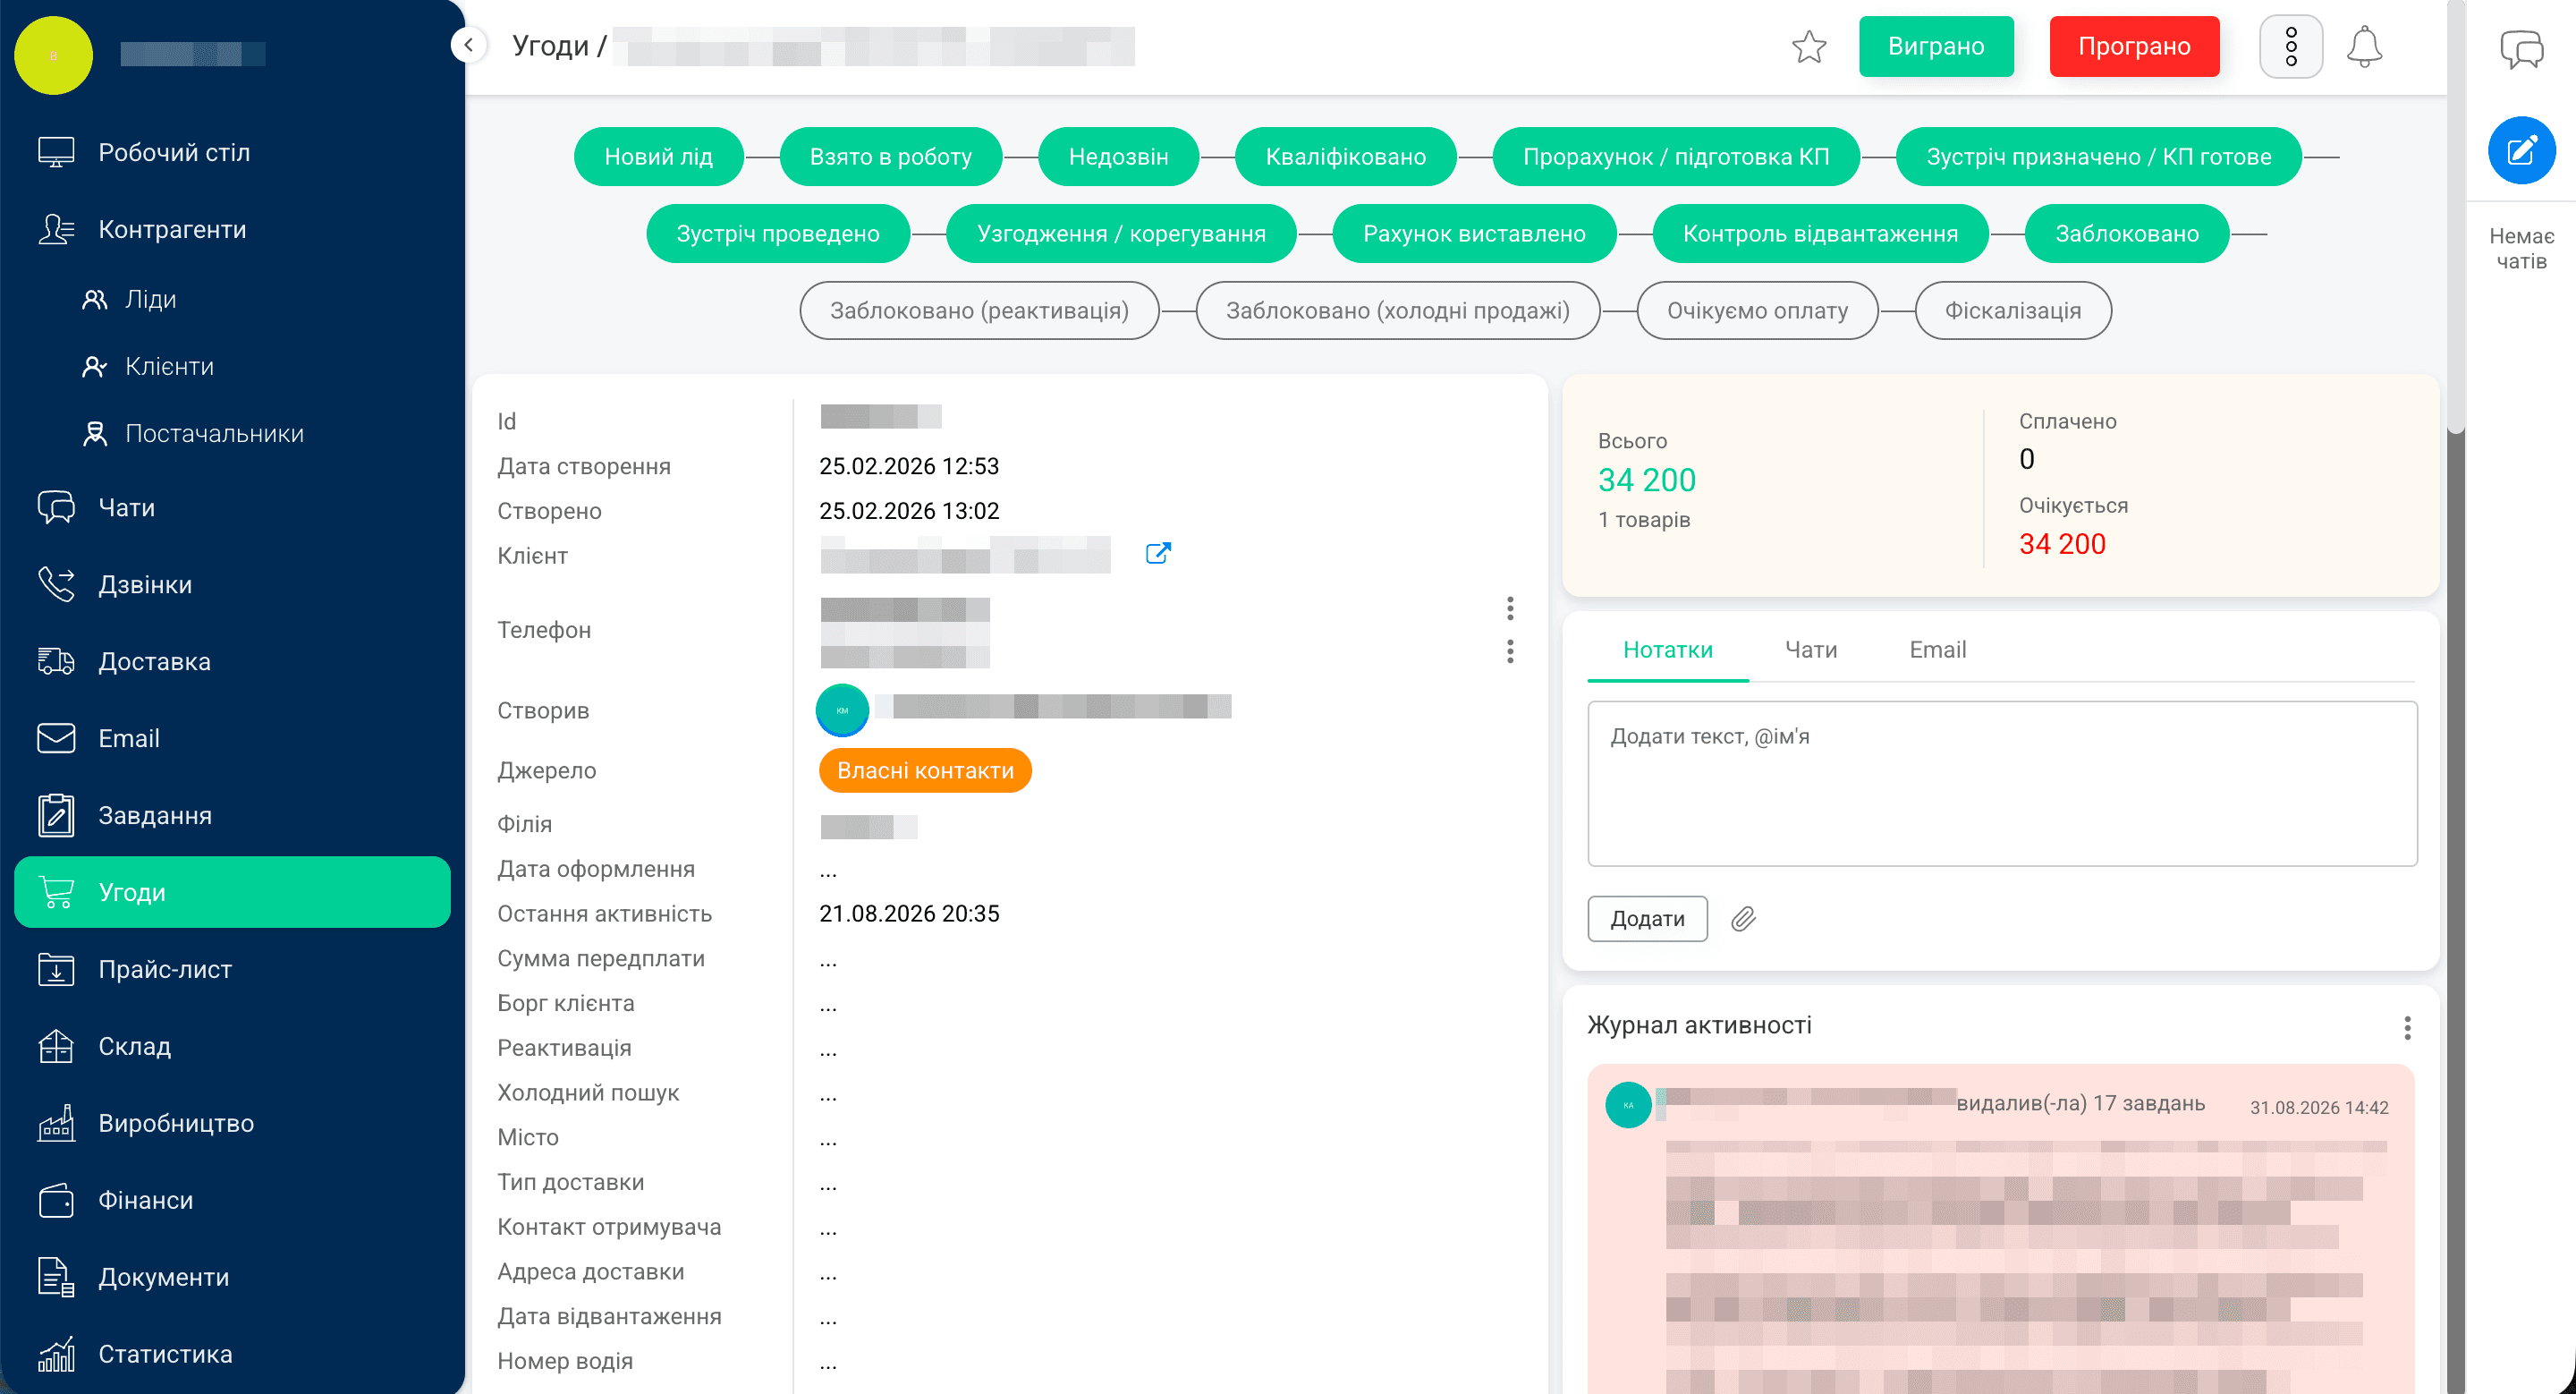Select the Рахунок виставлено stage
2576x1394 pixels.
pyautogui.click(x=1474, y=234)
